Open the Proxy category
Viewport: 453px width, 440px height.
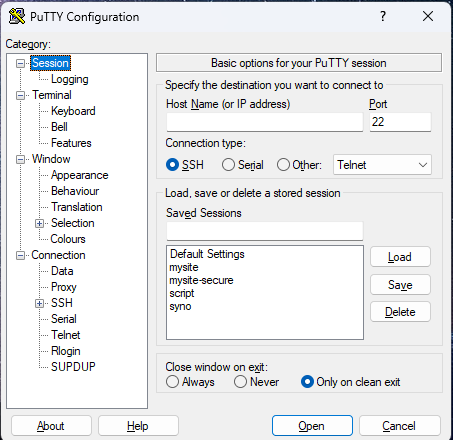(64, 287)
